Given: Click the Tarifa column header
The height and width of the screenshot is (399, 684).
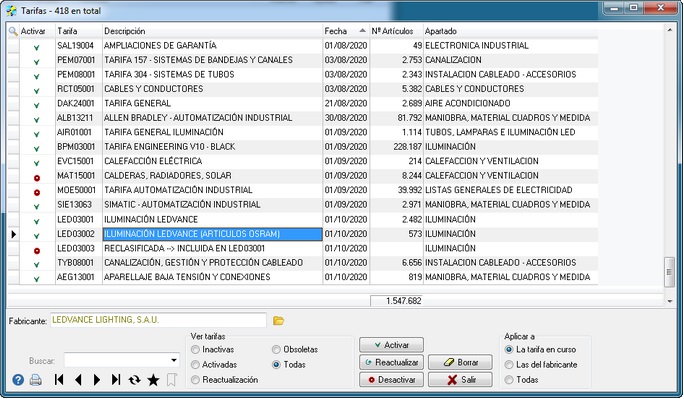Looking at the screenshot, I should click(79, 31).
